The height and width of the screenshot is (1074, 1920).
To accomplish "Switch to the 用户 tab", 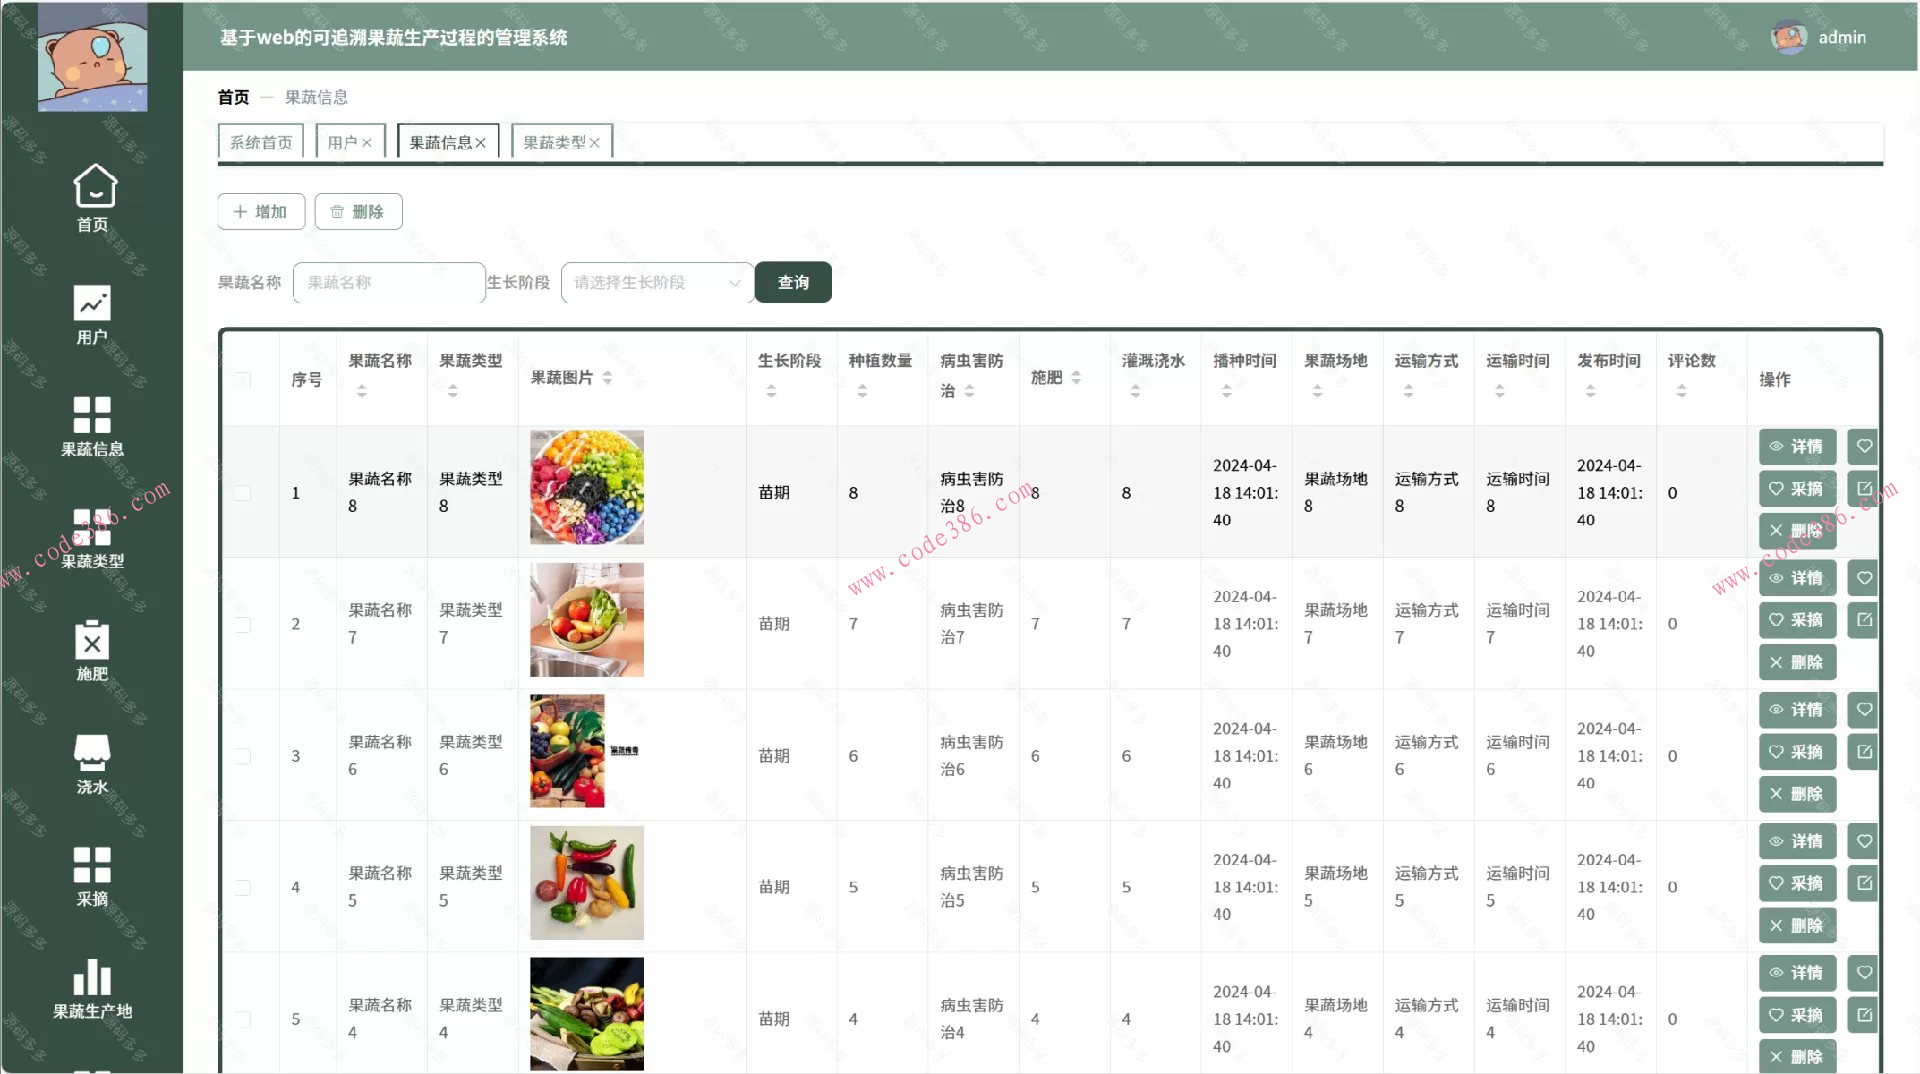I will point(344,140).
